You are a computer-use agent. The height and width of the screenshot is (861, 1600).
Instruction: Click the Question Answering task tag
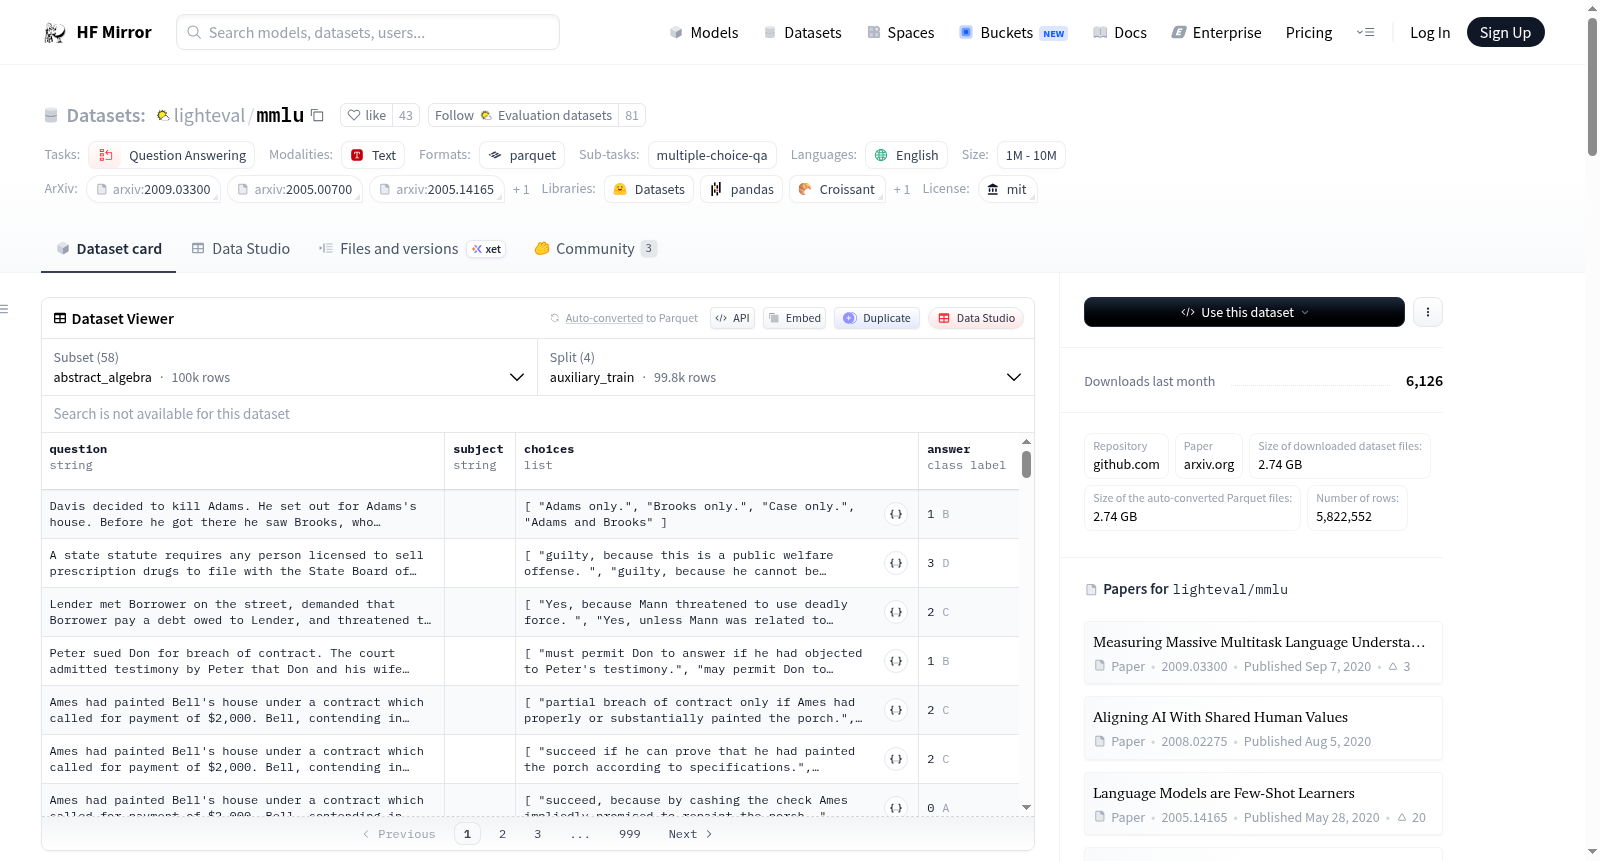tap(172, 155)
